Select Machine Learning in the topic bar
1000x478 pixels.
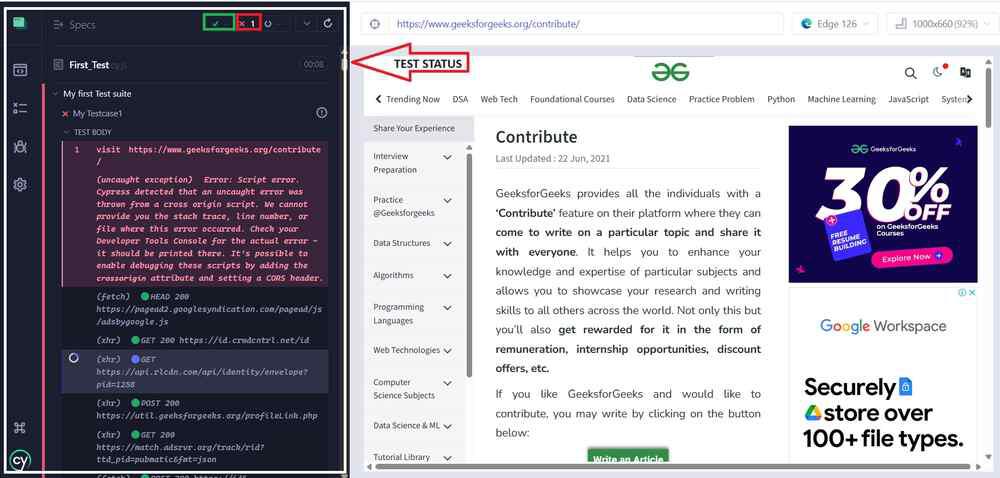[841, 99]
